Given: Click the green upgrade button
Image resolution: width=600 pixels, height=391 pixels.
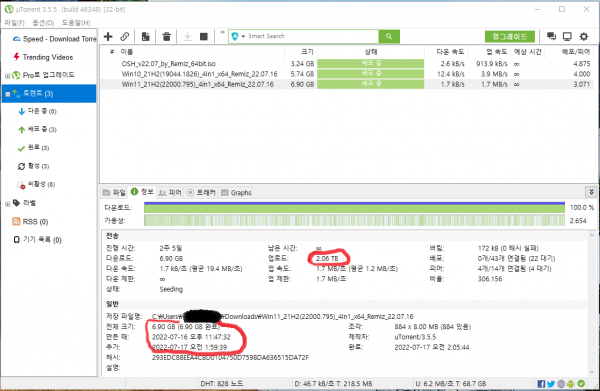Looking at the screenshot, I should (509, 36).
